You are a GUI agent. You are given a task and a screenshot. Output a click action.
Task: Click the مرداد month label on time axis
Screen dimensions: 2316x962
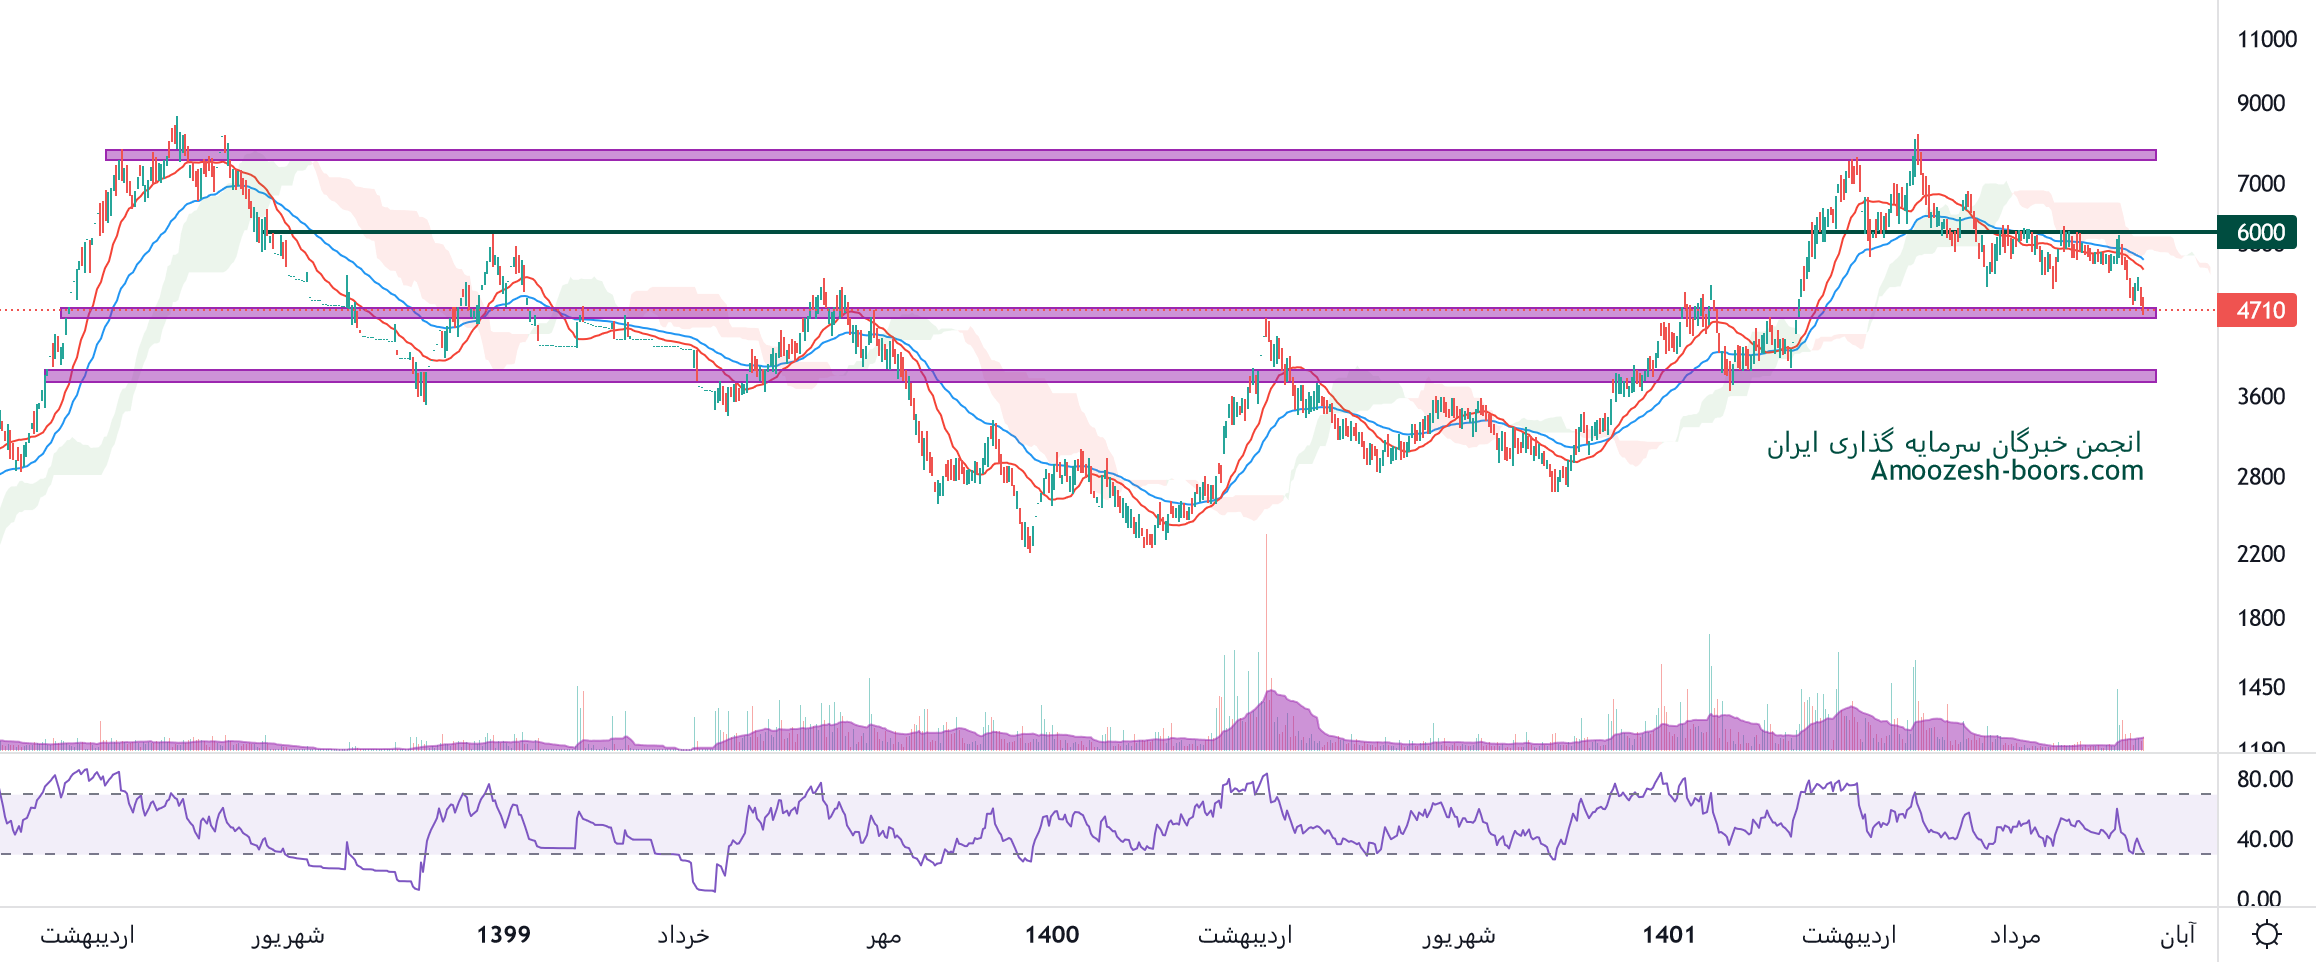(x=2014, y=935)
